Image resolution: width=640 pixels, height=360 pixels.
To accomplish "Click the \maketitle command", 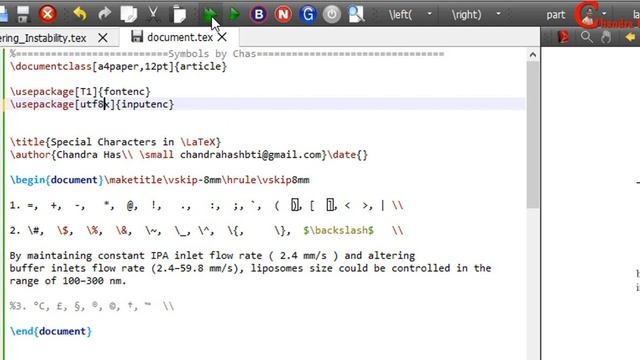I will pyautogui.click(x=133, y=180).
